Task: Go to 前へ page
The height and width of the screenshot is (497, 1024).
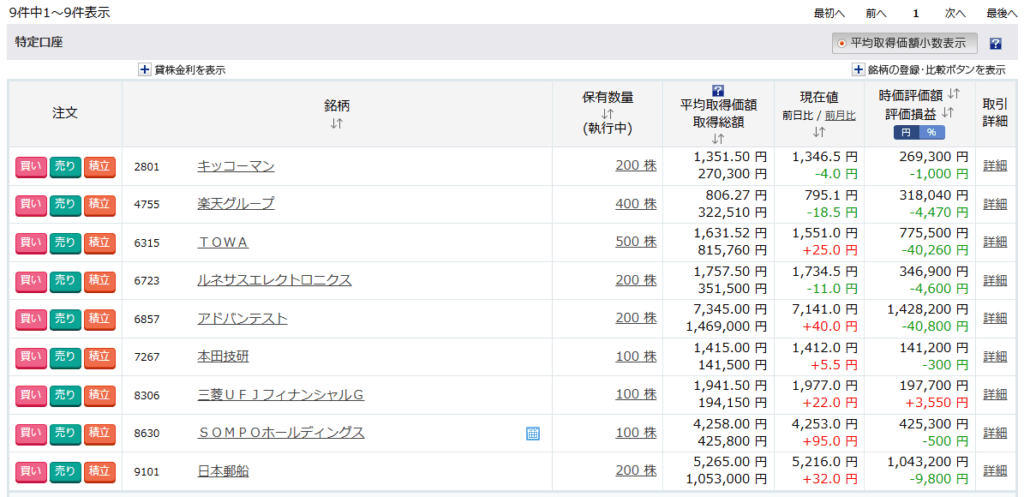Action: click(876, 12)
